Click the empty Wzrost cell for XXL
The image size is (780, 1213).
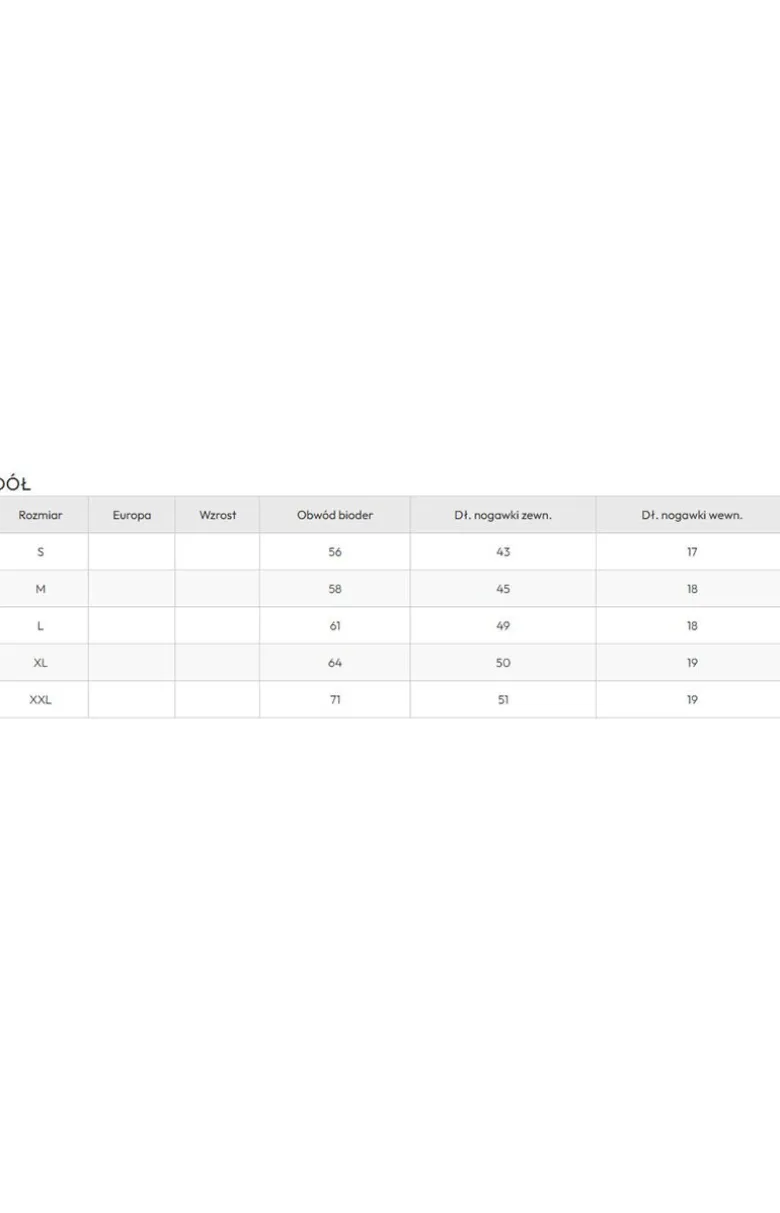[x=218, y=700]
